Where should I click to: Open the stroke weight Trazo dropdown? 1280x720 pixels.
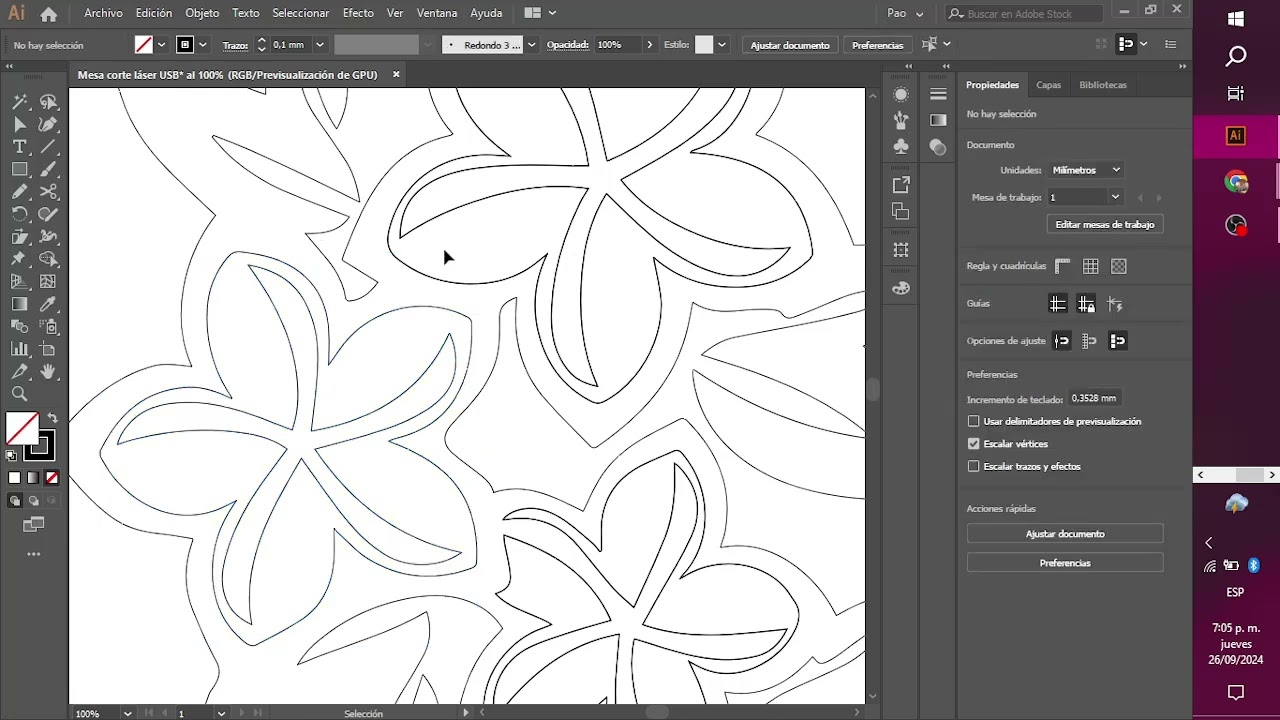[320, 45]
